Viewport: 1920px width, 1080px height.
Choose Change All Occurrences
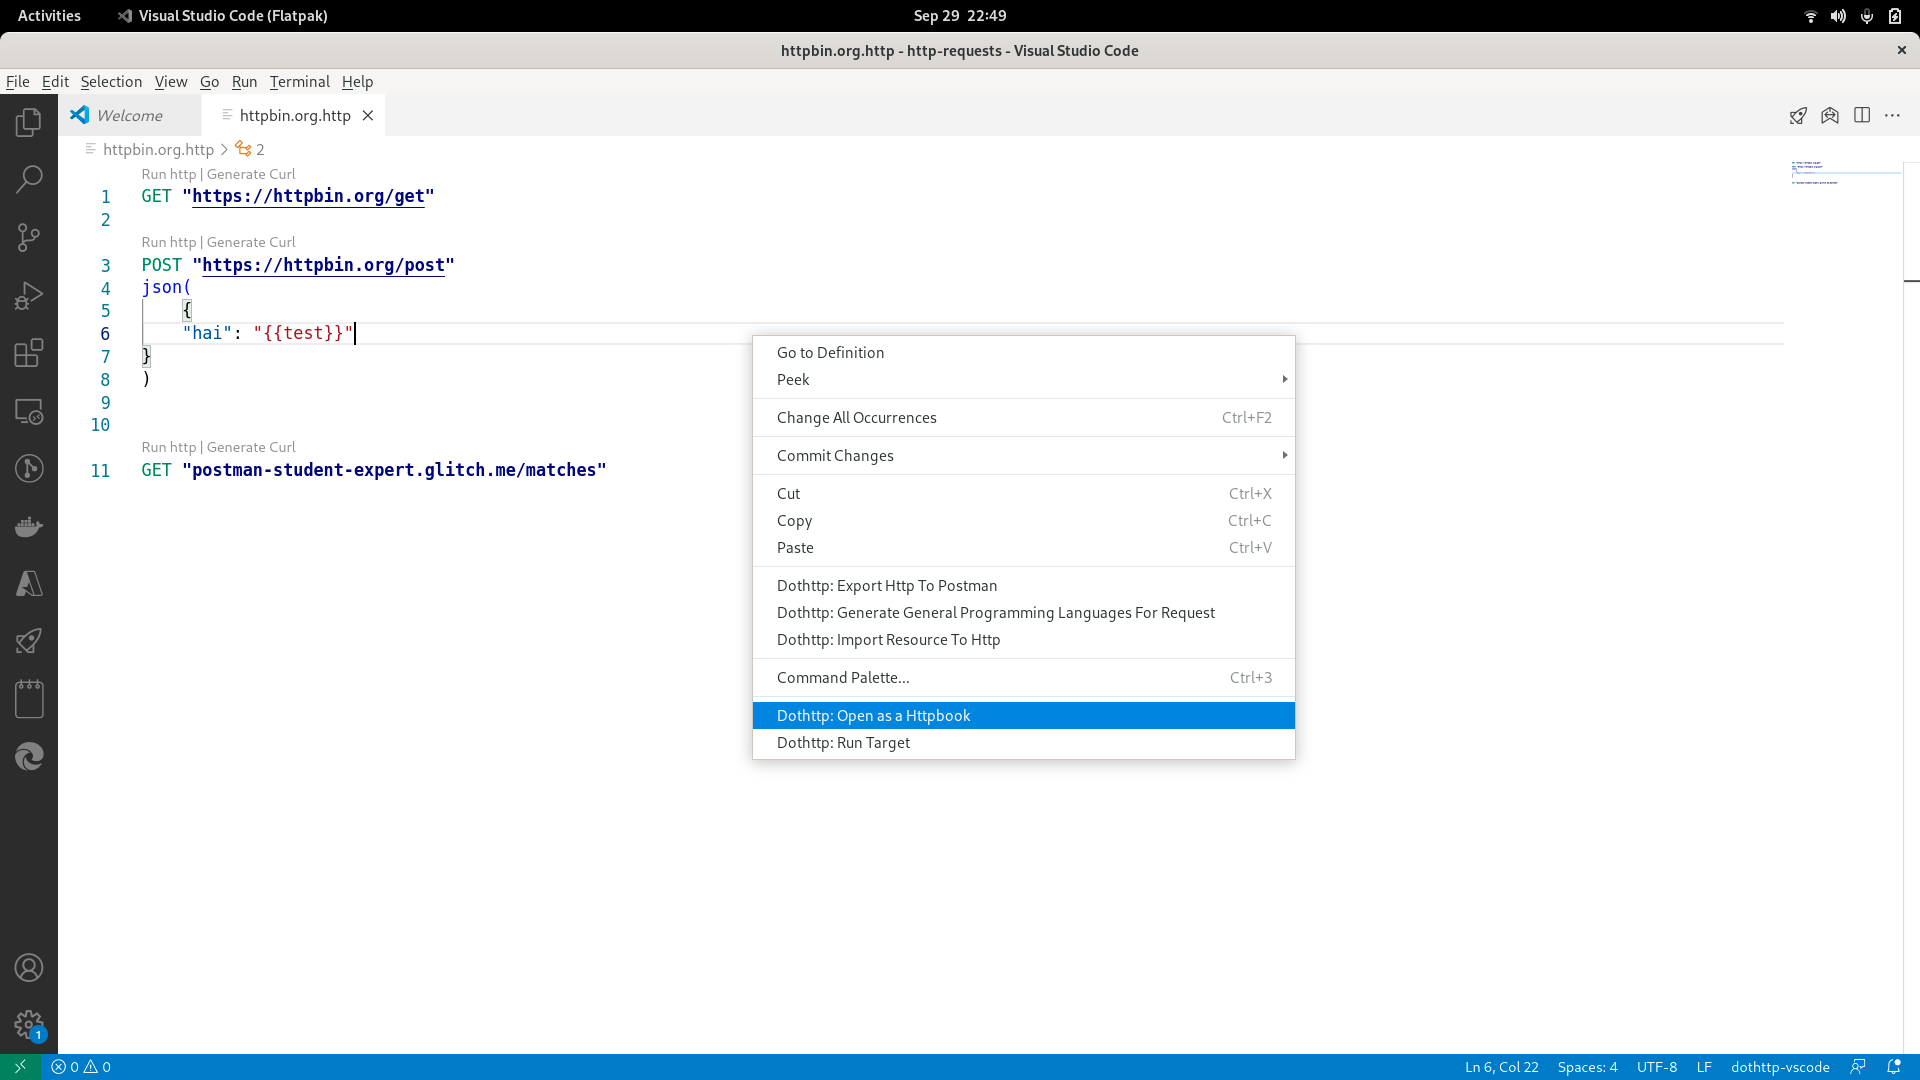click(1023, 418)
